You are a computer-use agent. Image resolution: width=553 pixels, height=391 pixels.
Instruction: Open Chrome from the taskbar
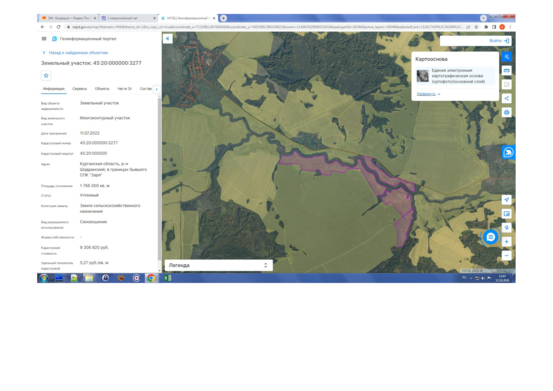coord(151,278)
